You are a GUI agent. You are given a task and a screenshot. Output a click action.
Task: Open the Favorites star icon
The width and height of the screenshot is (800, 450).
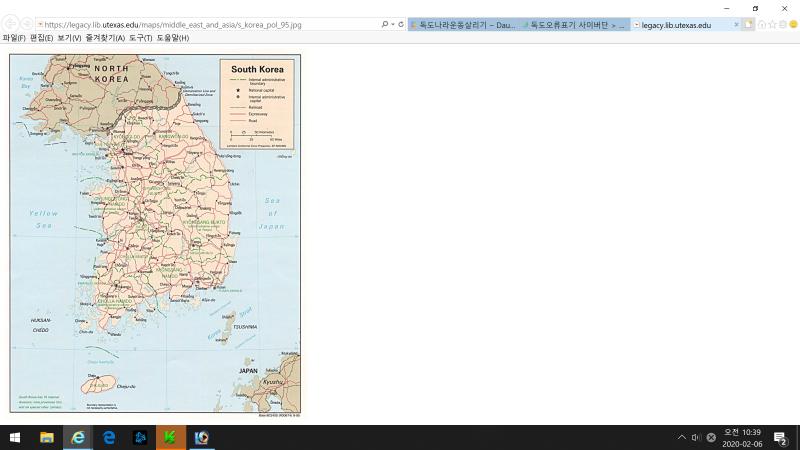(x=773, y=24)
